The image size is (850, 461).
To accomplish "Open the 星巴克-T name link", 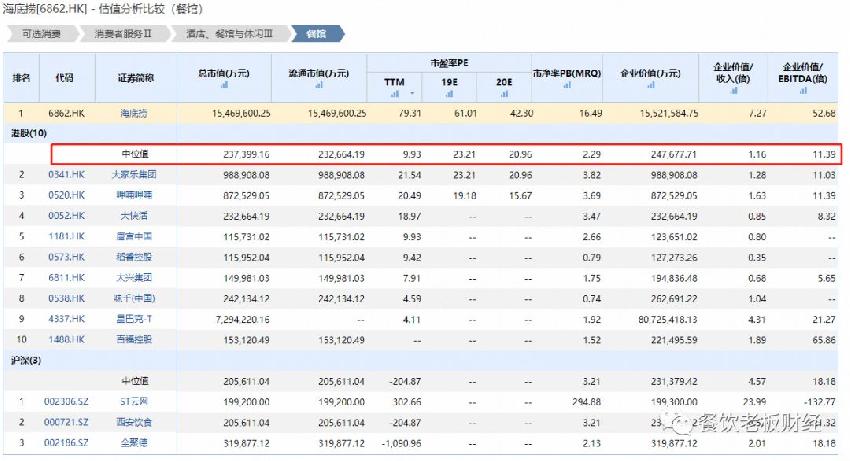I will pos(134,319).
